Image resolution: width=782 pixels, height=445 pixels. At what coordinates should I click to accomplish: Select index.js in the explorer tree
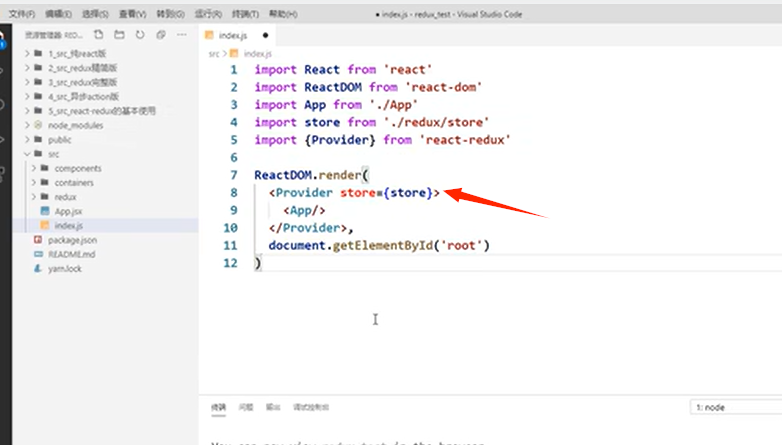pyautogui.click(x=68, y=225)
